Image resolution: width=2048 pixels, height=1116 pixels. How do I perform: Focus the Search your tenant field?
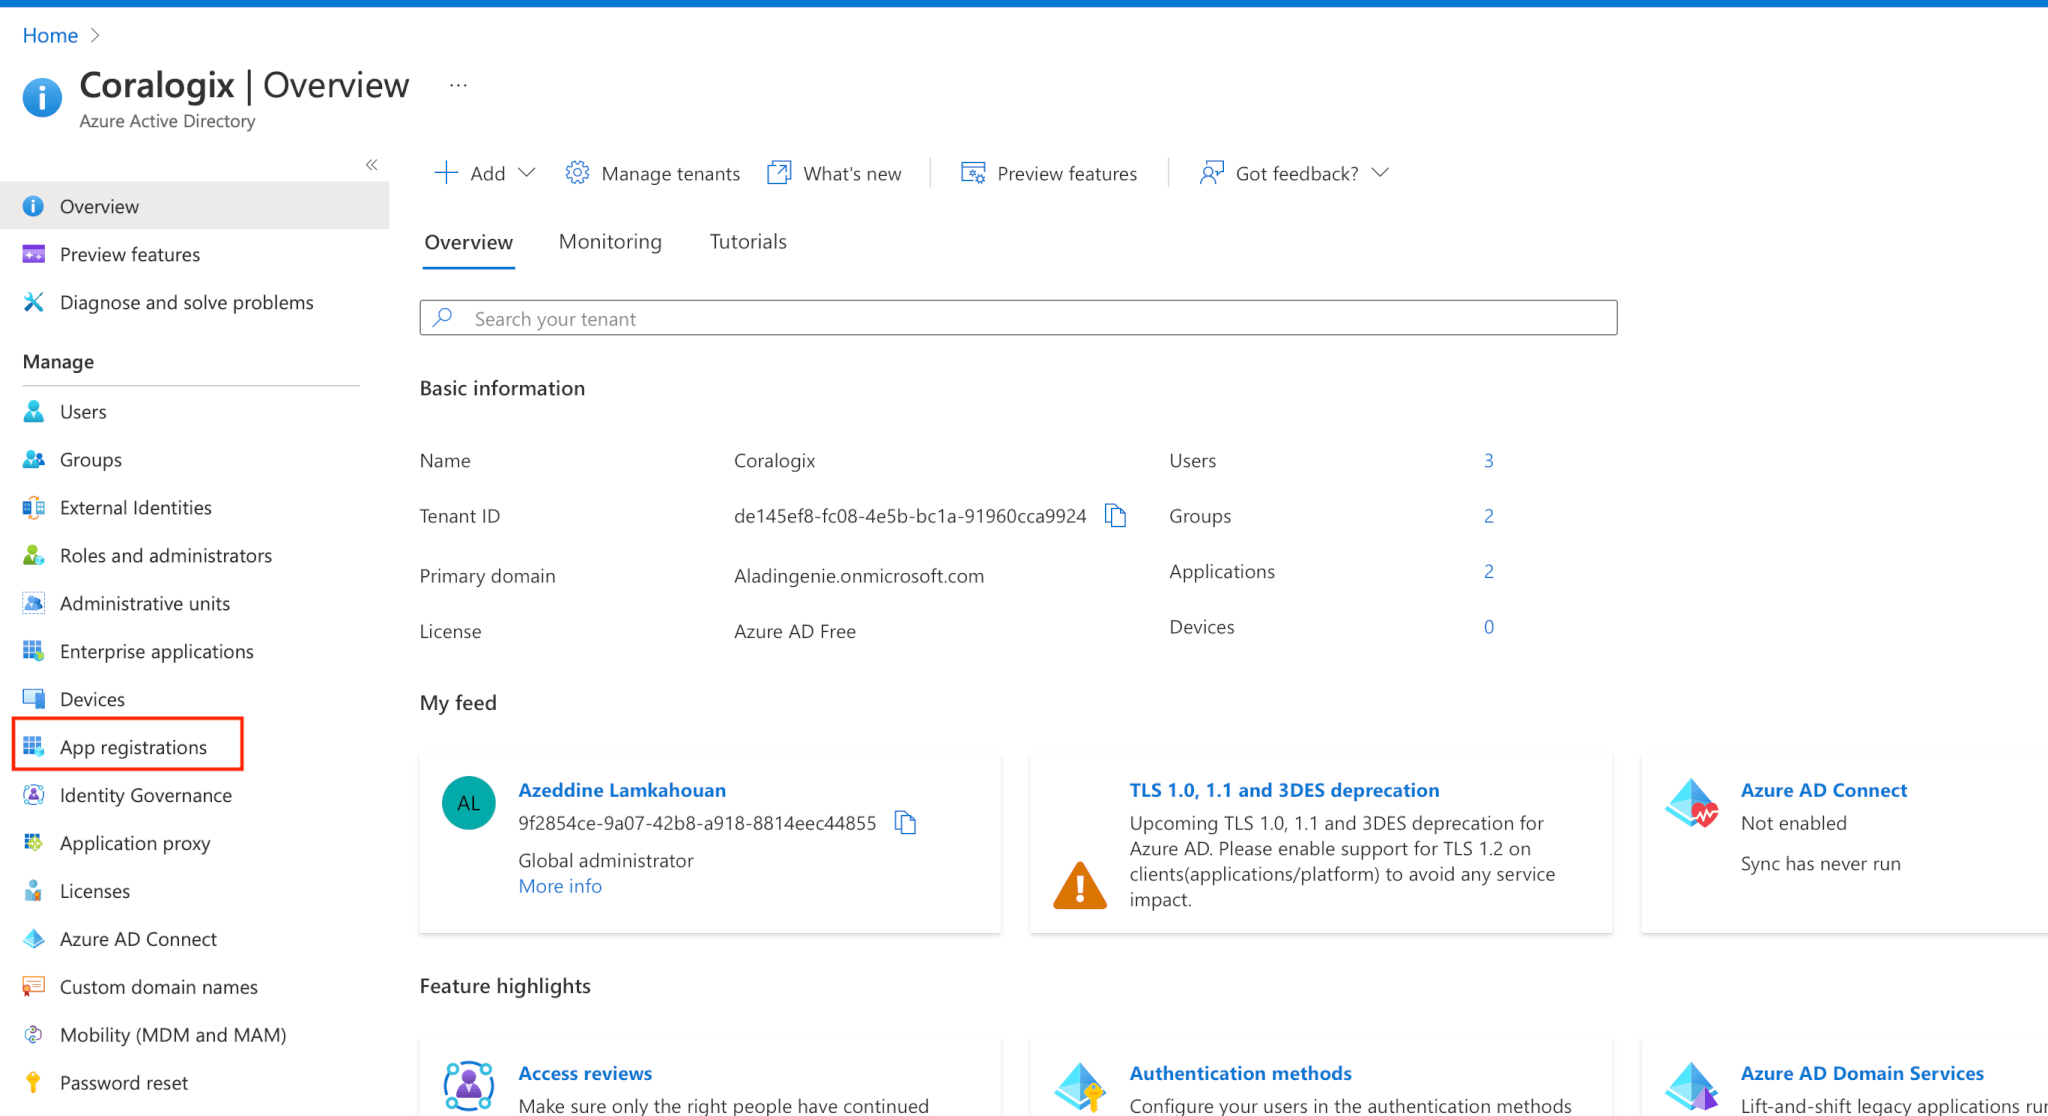[x=1018, y=318]
